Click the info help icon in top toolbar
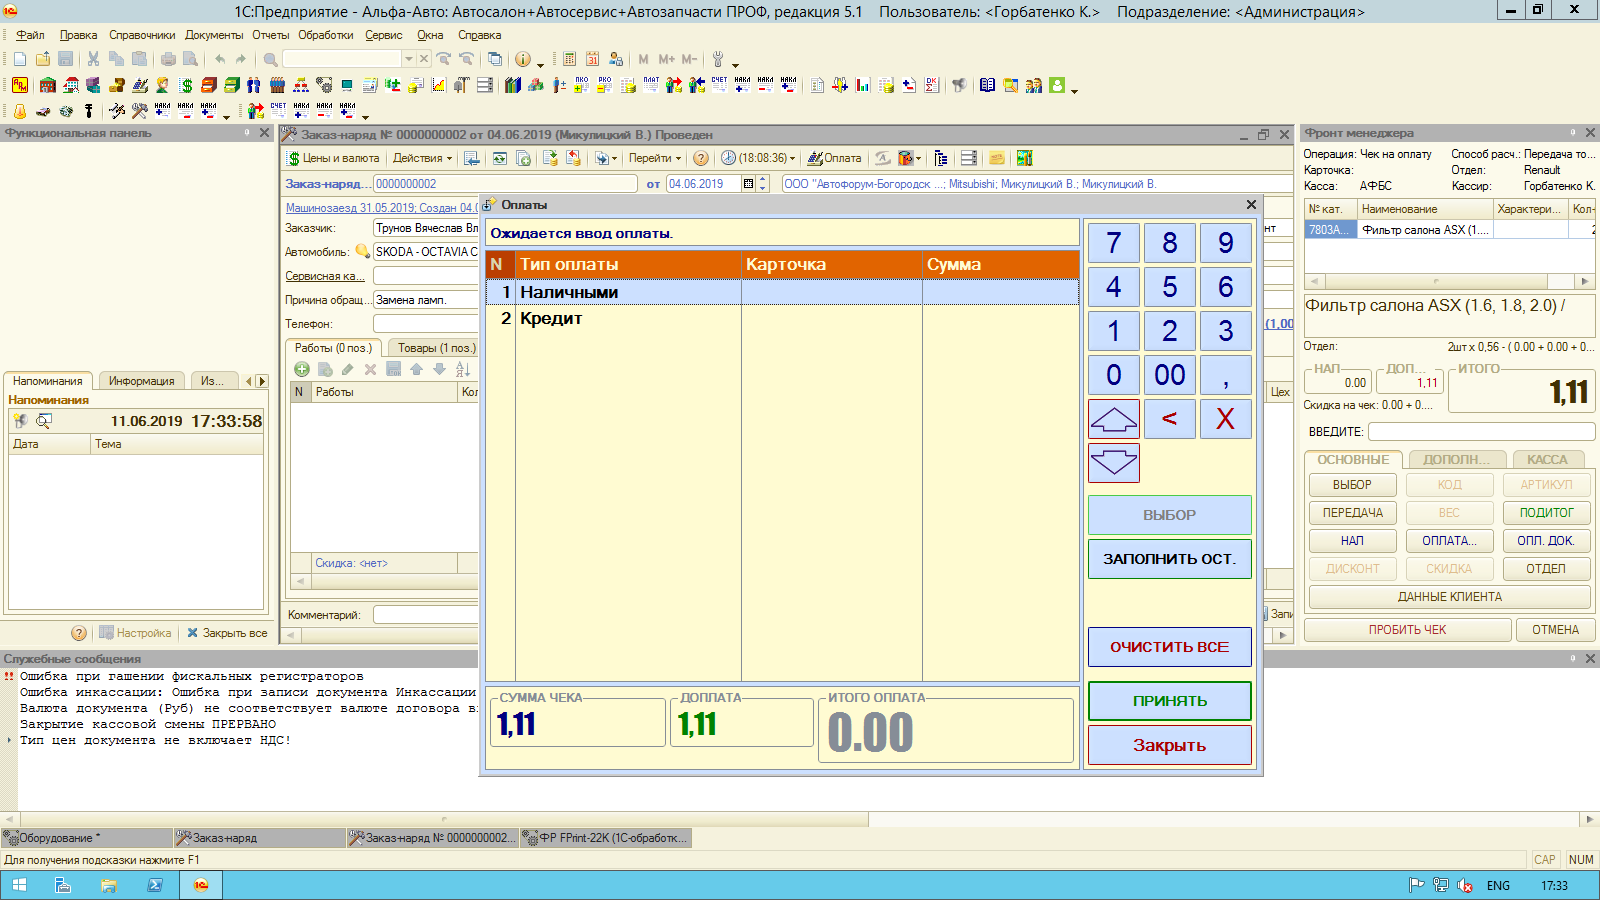 click(x=523, y=59)
